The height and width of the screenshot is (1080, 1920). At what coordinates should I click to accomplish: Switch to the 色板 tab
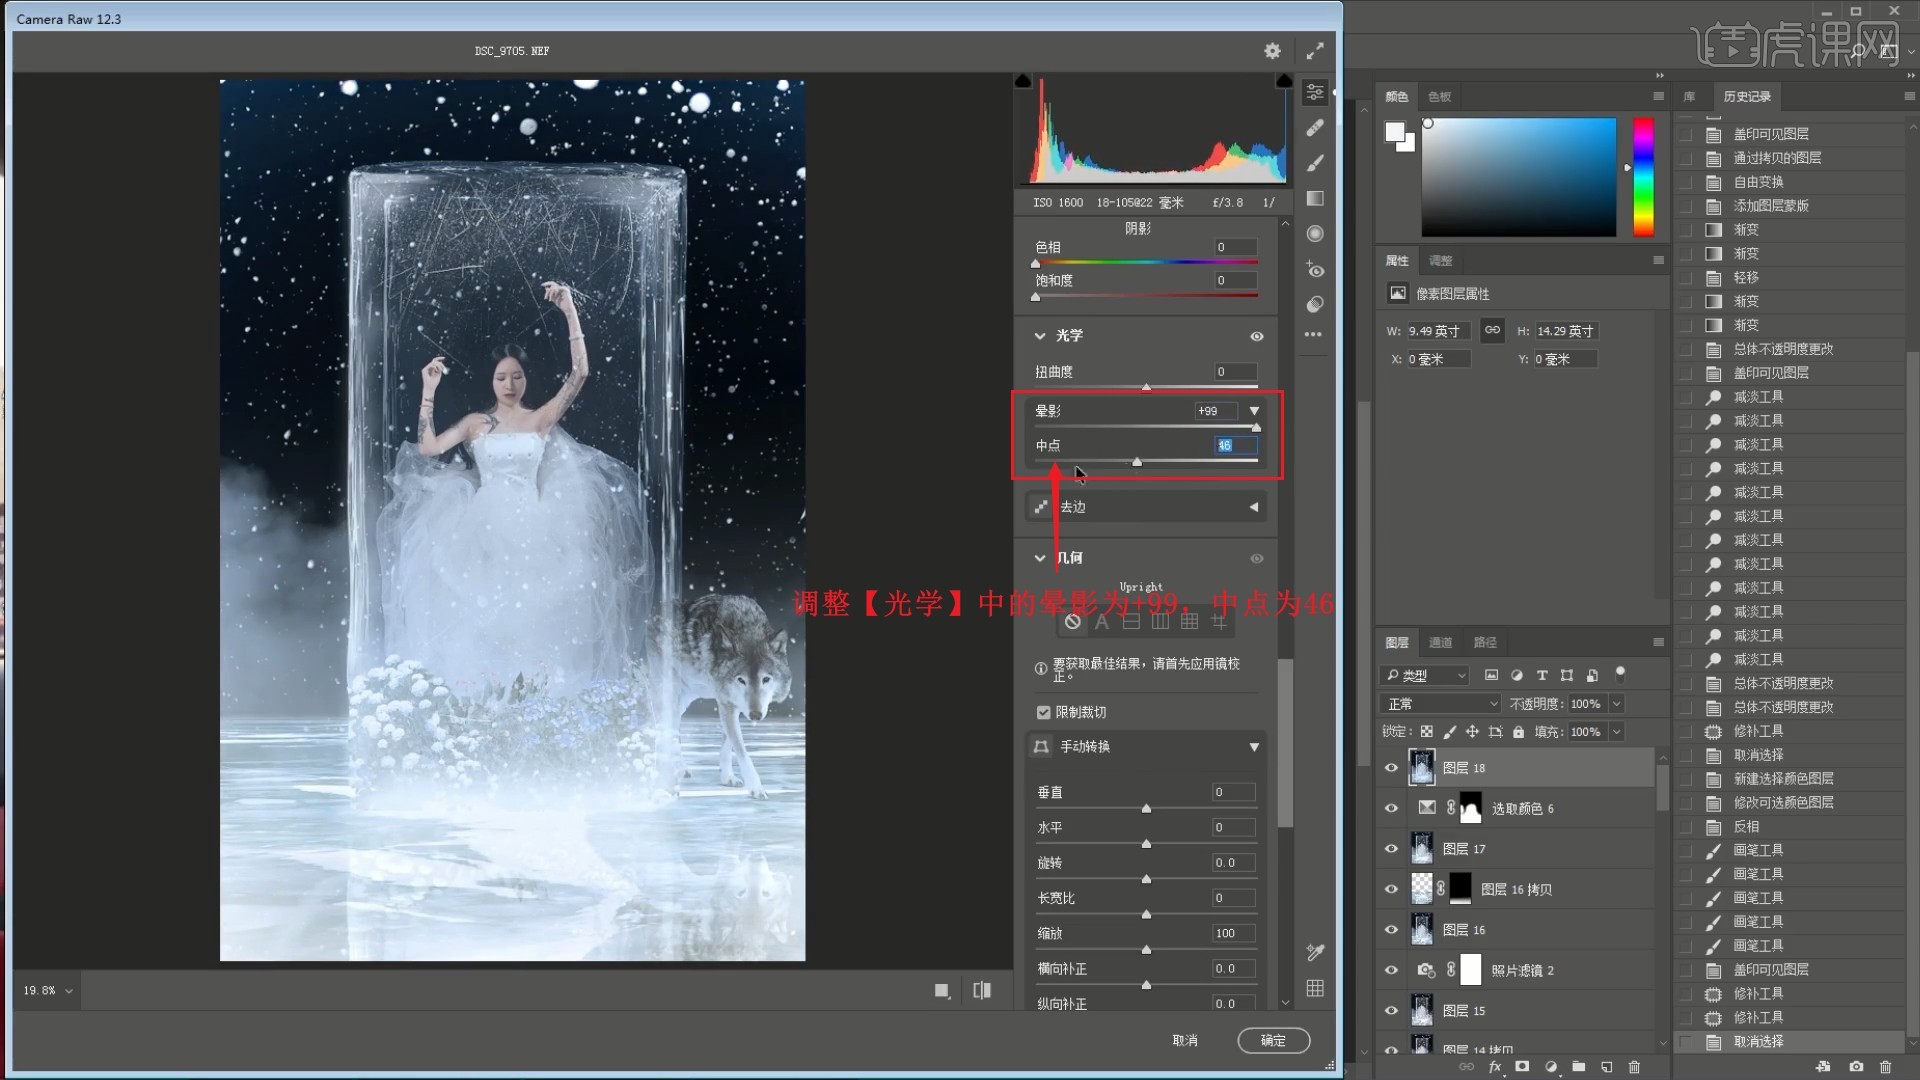(1439, 97)
